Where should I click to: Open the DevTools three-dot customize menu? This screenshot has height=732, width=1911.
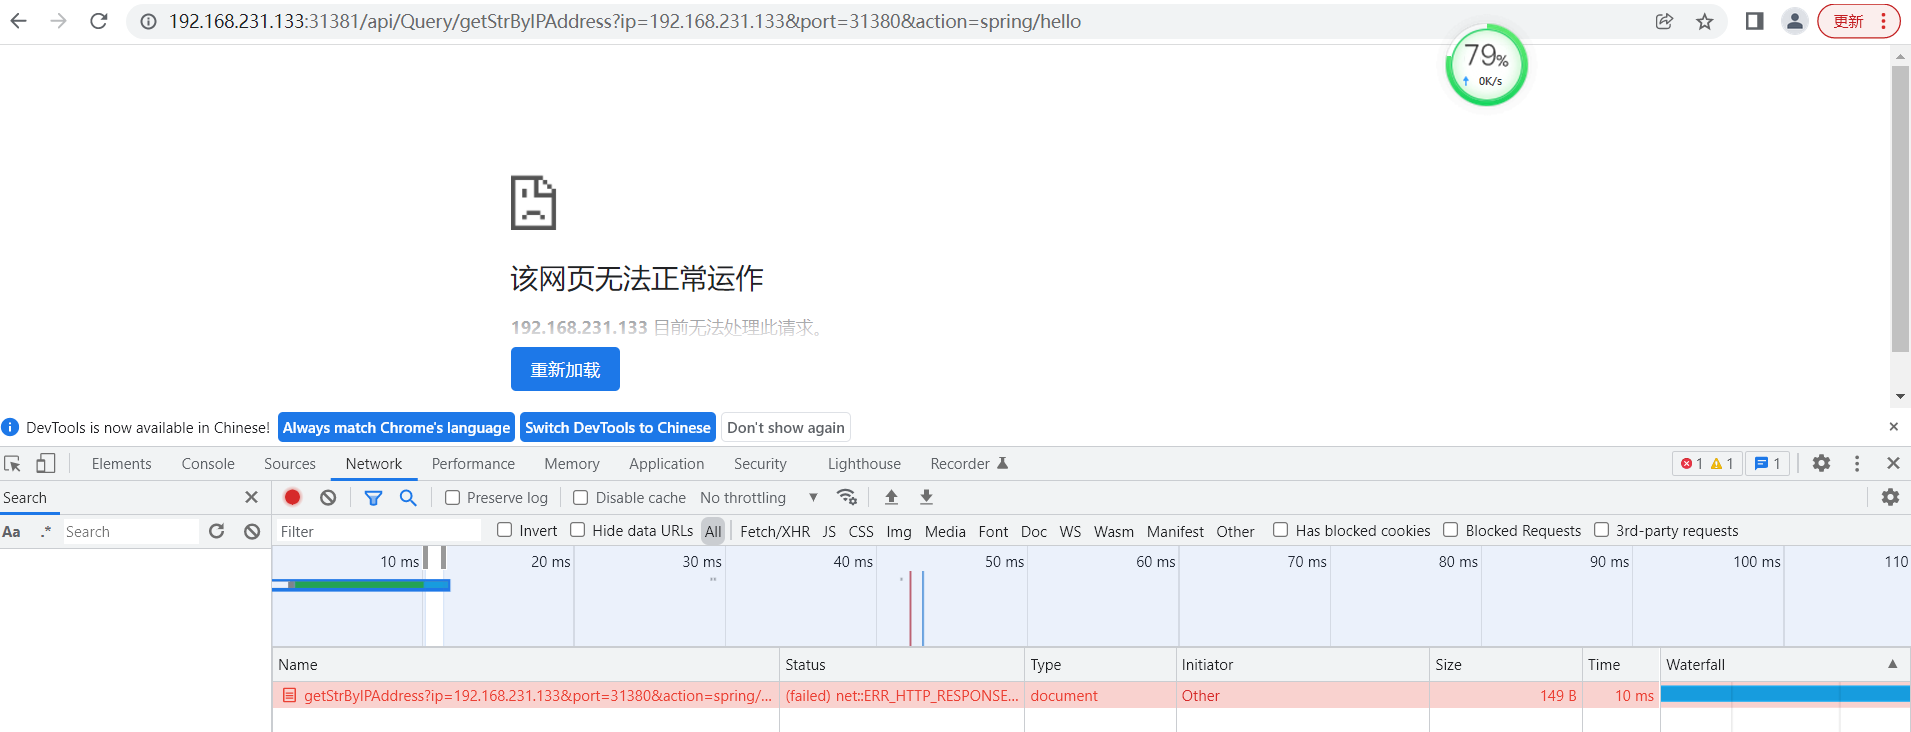(1857, 464)
